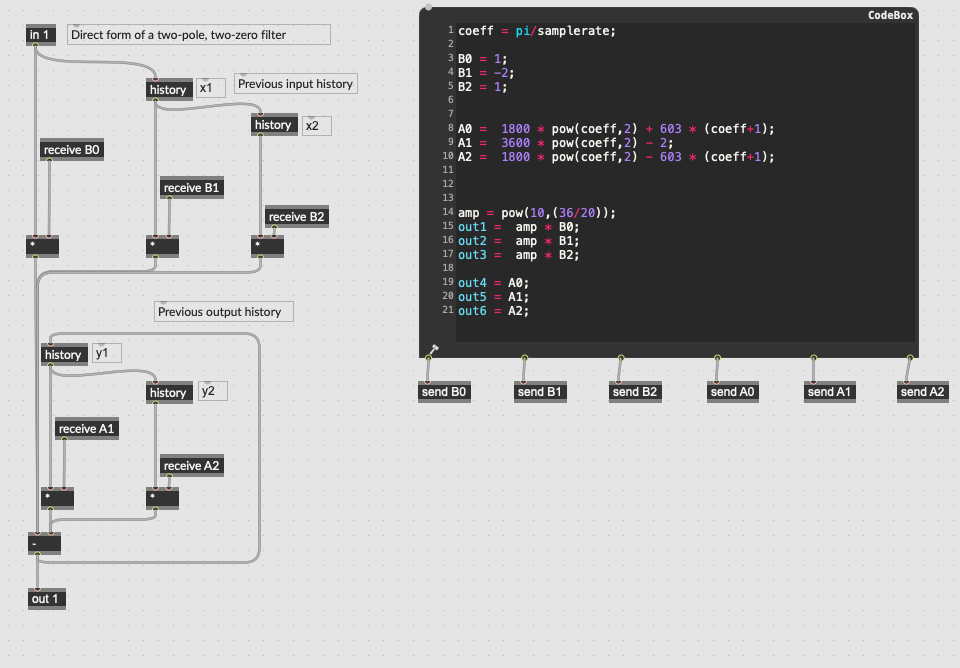The image size is (960, 668).
Task: Select the multiply object below receive B1
Action: pos(162,246)
